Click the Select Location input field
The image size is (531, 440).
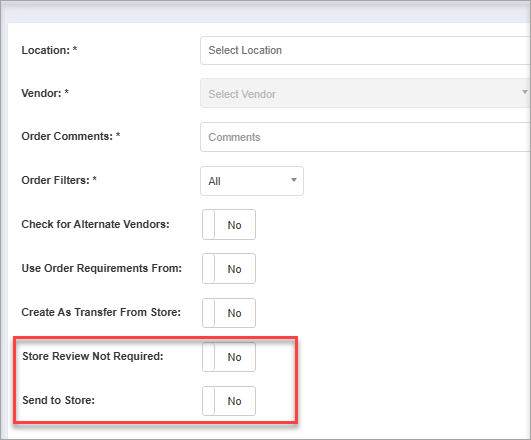click(x=365, y=50)
